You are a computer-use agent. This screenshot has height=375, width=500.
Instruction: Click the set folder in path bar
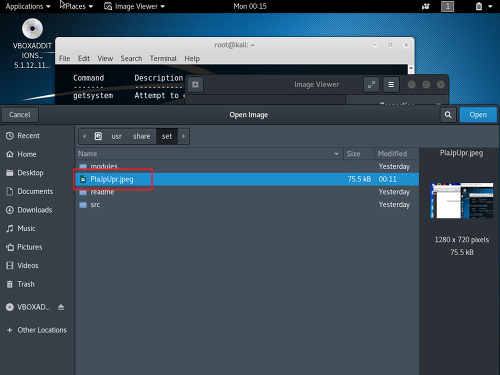click(x=167, y=136)
